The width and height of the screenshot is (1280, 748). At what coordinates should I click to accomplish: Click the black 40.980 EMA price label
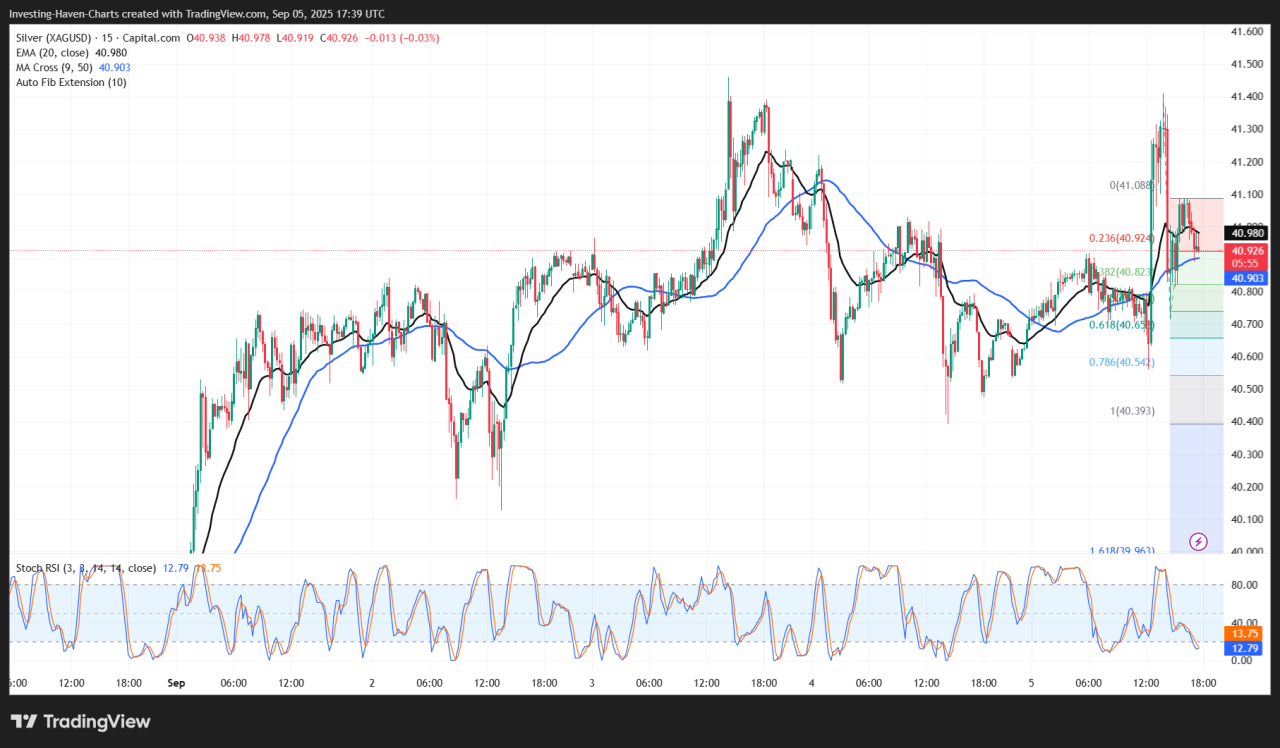point(1246,234)
